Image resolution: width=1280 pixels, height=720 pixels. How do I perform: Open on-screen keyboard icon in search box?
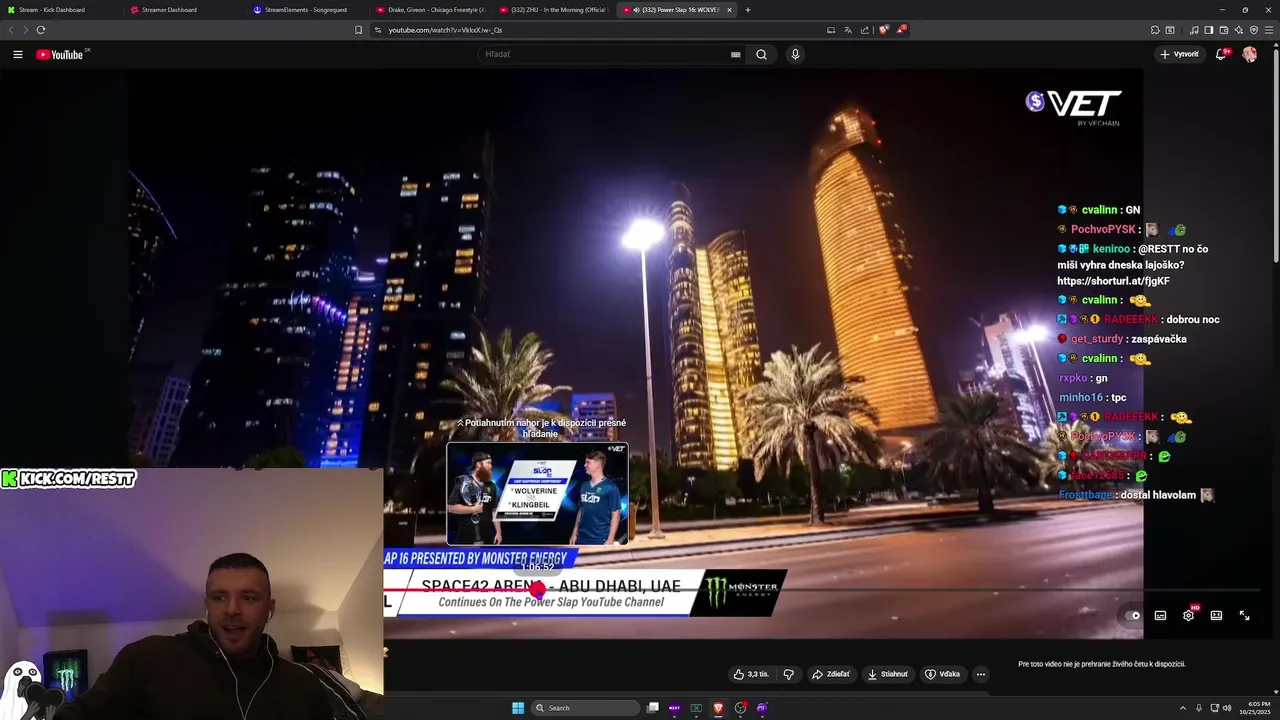click(735, 55)
